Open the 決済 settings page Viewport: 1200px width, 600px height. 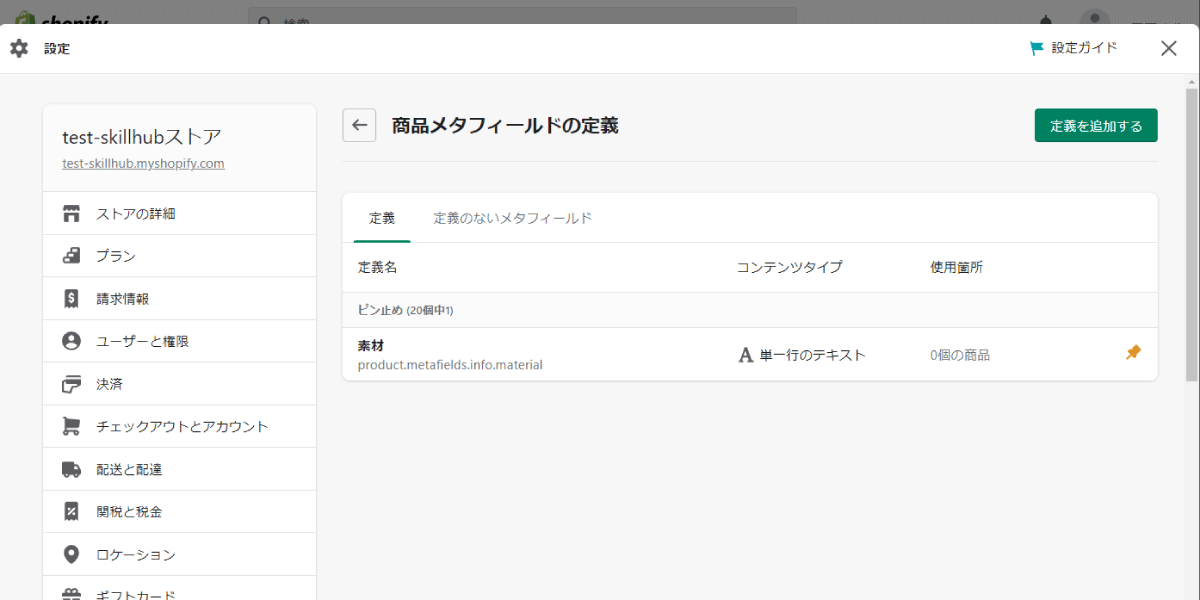click(x=179, y=384)
